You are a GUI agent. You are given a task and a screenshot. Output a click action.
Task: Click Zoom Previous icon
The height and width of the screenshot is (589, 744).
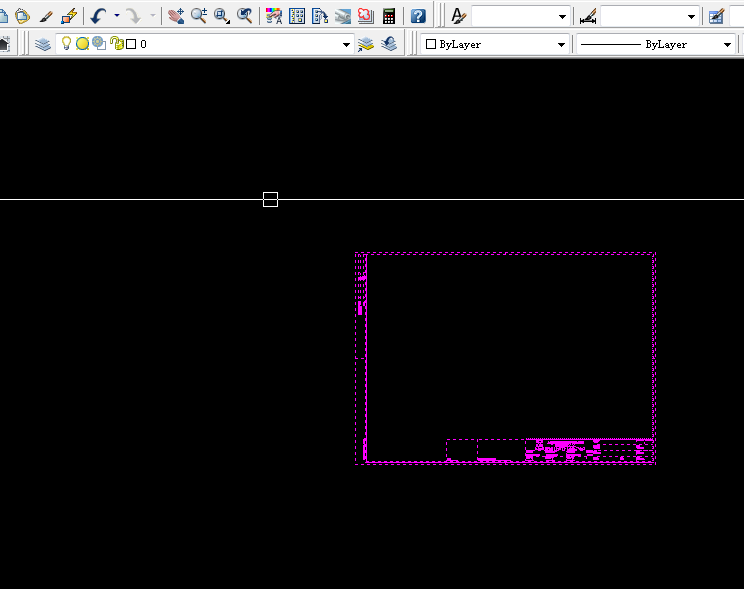click(x=245, y=16)
